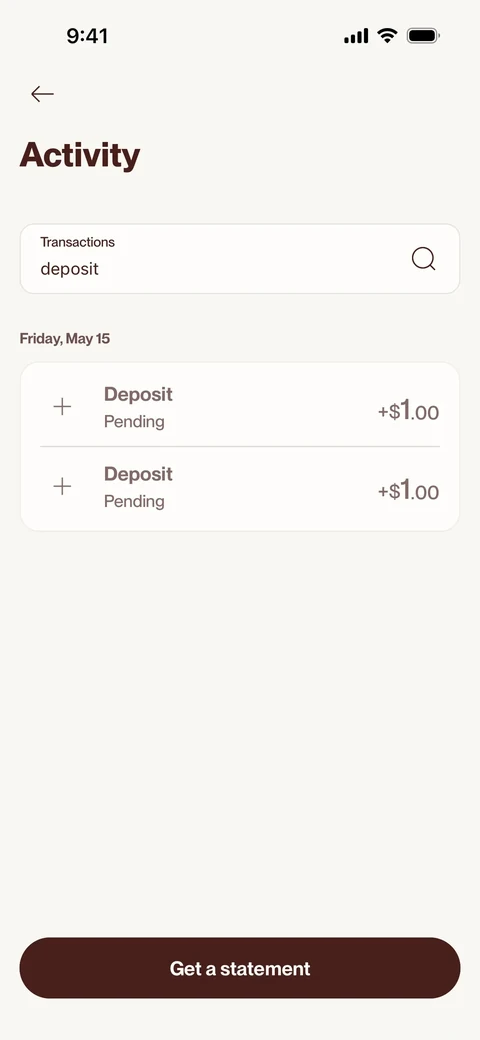This screenshot has height=1040, width=480.
Task: Select the first +$1.00 amount
Action: click(x=408, y=411)
